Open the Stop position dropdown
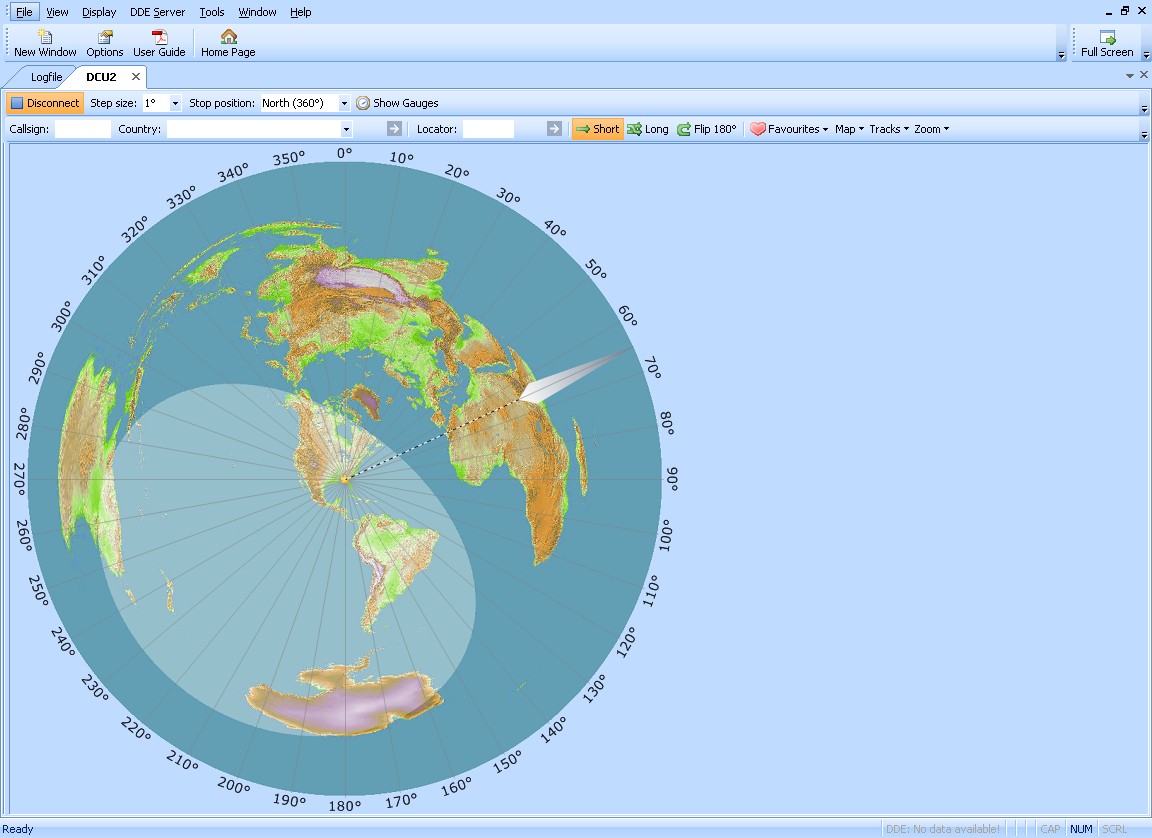 point(344,103)
